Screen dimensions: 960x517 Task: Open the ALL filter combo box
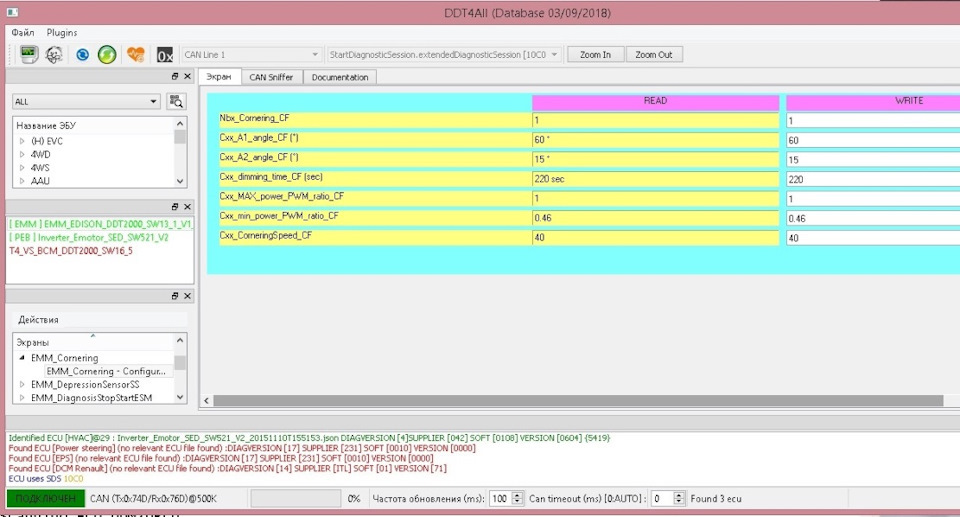(86, 101)
